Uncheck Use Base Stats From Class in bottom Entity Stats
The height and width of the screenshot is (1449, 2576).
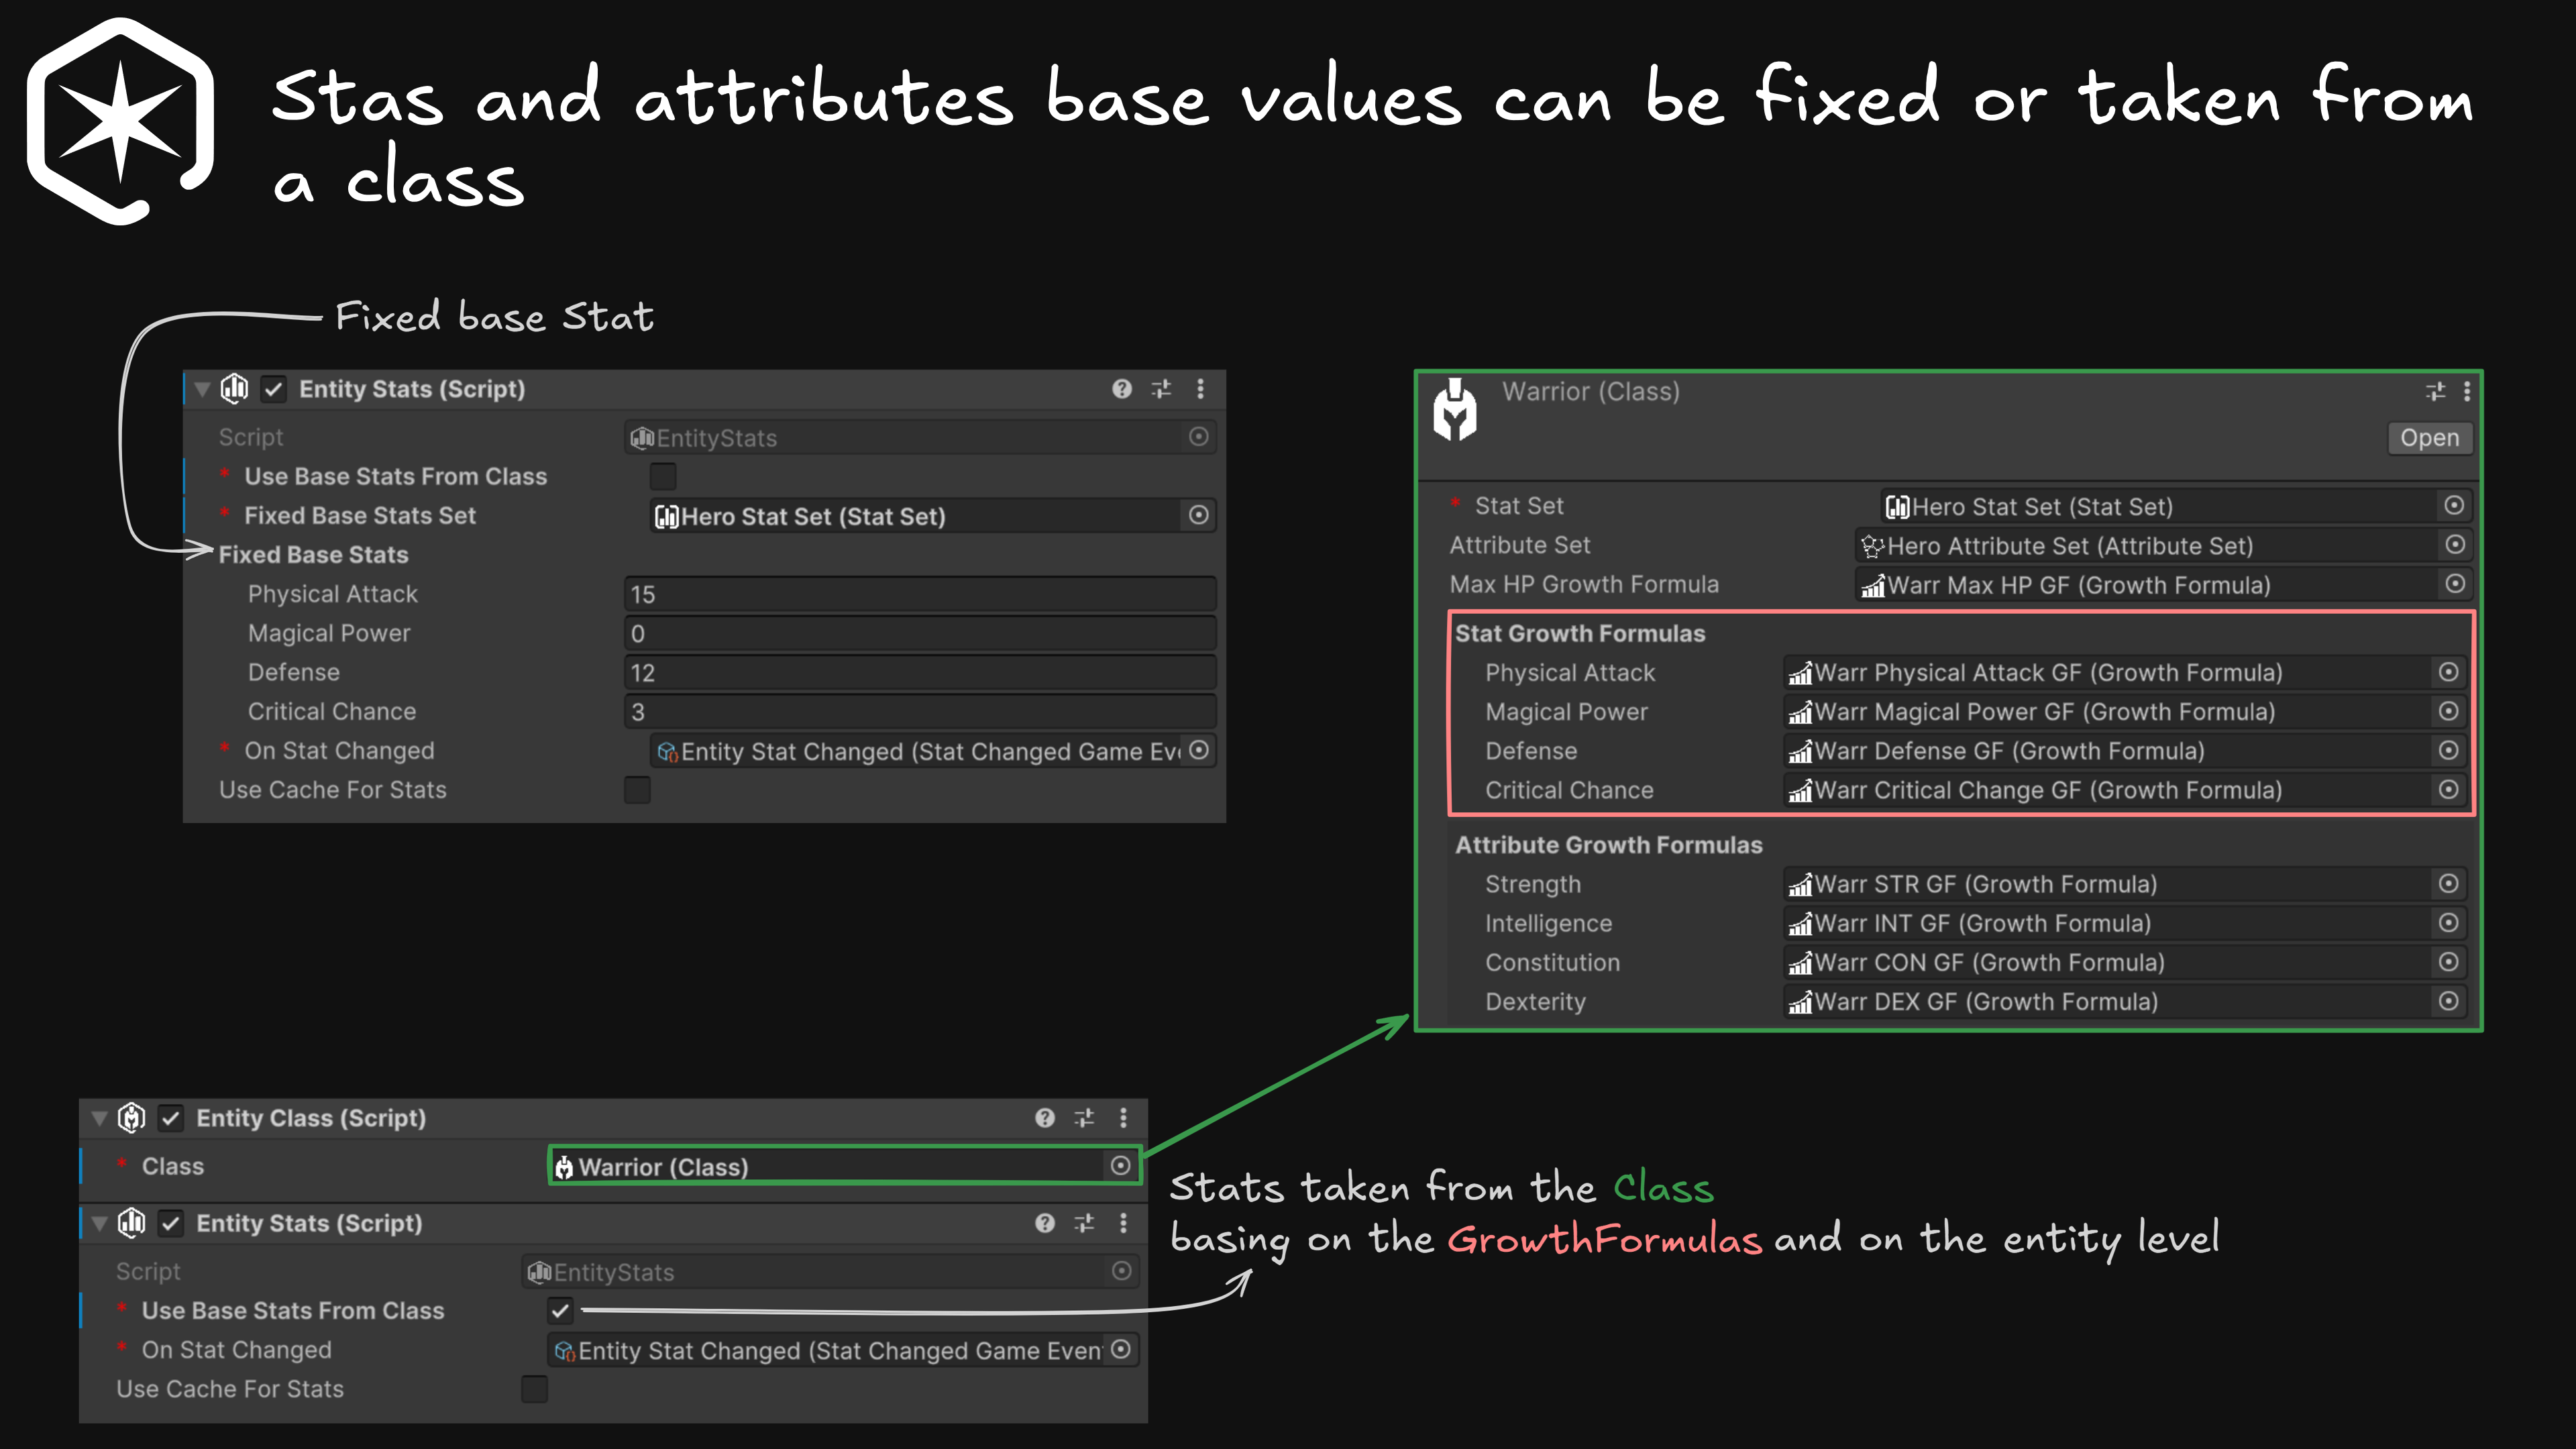coord(560,1311)
